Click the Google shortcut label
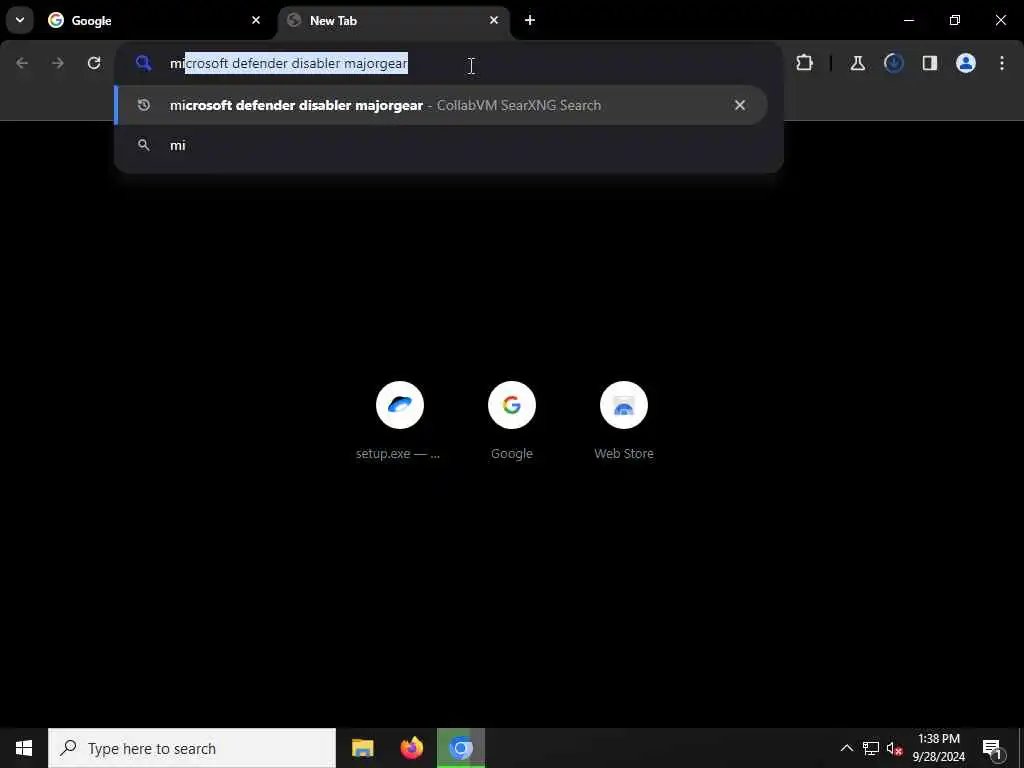1024x768 pixels. click(512, 453)
